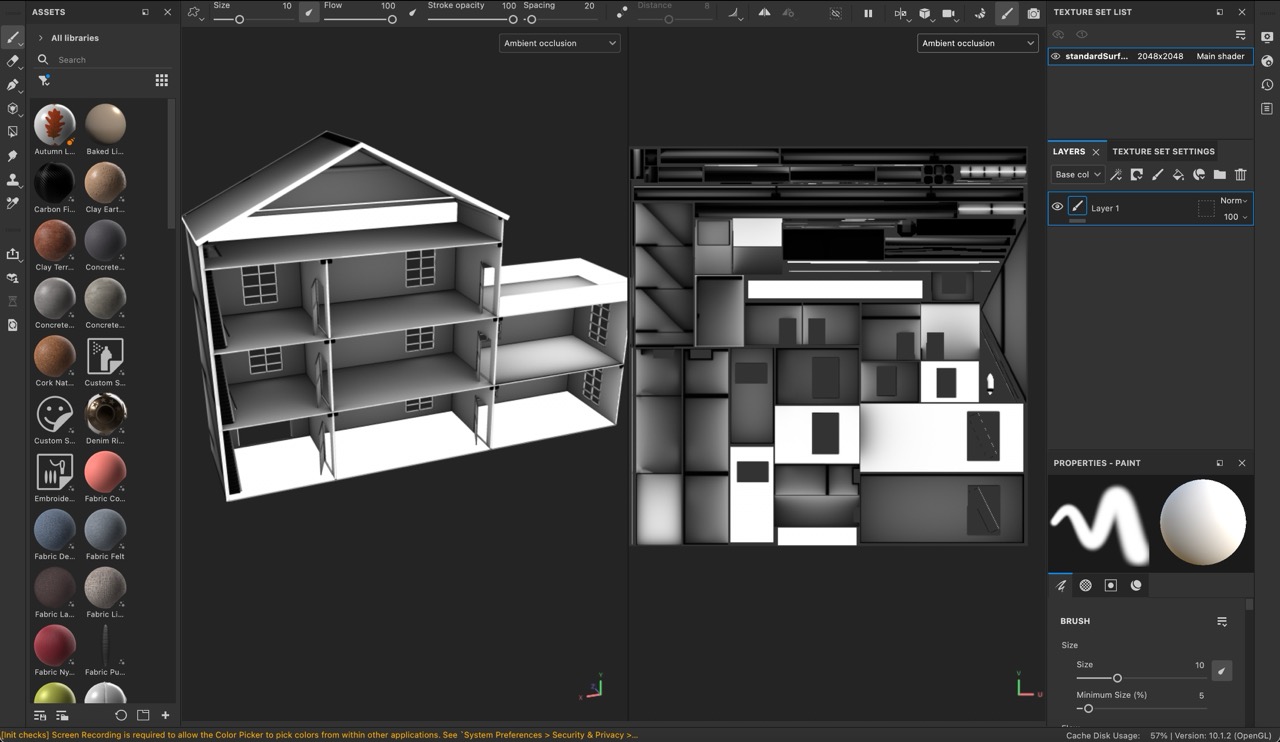Open Shader settings icon in right sidebar
Image resolution: width=1280 pixels, height=742 pixels.
click(x=1267, y=61)
